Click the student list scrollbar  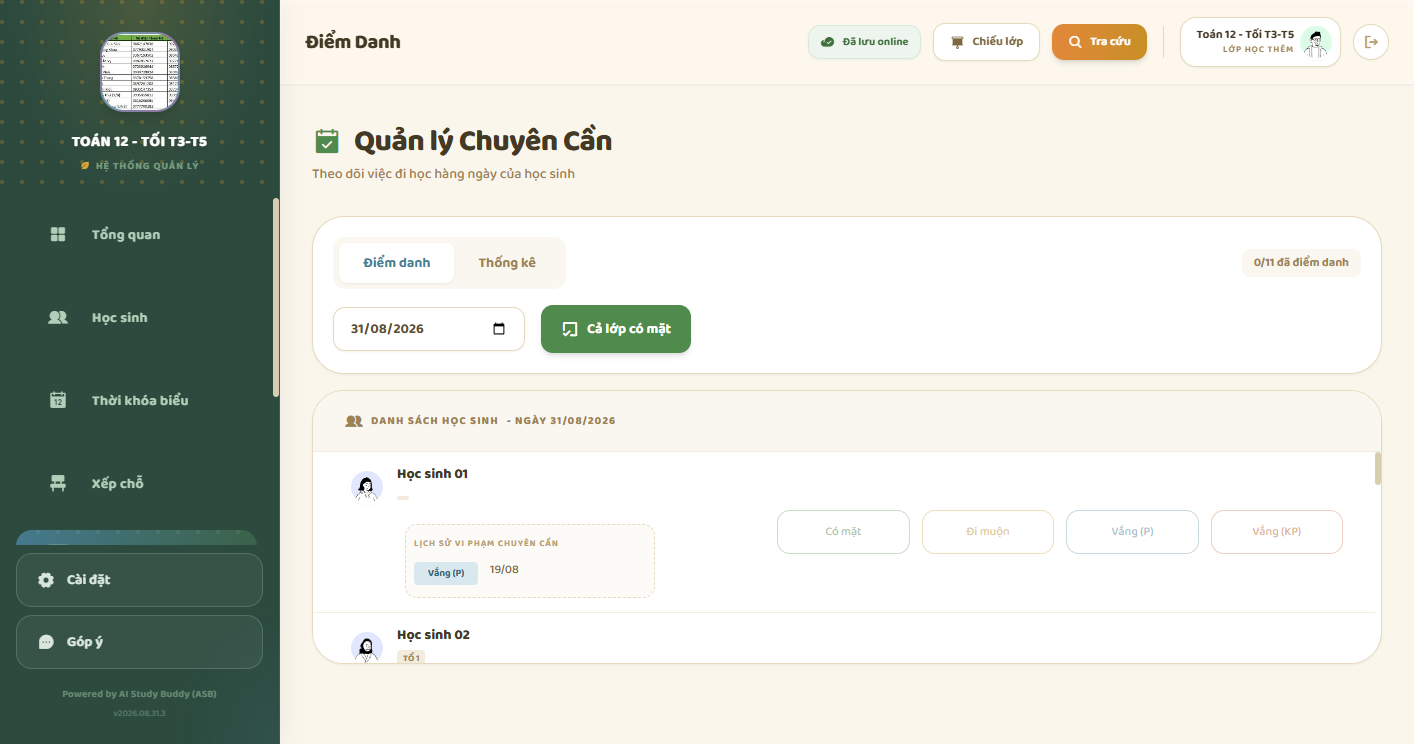pos(1378,468)
